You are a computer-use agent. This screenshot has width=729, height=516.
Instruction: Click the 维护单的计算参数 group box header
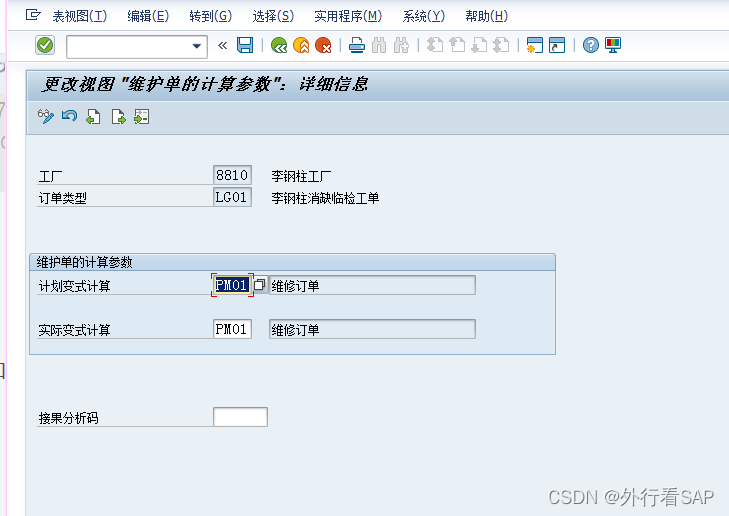pos(292,262)
